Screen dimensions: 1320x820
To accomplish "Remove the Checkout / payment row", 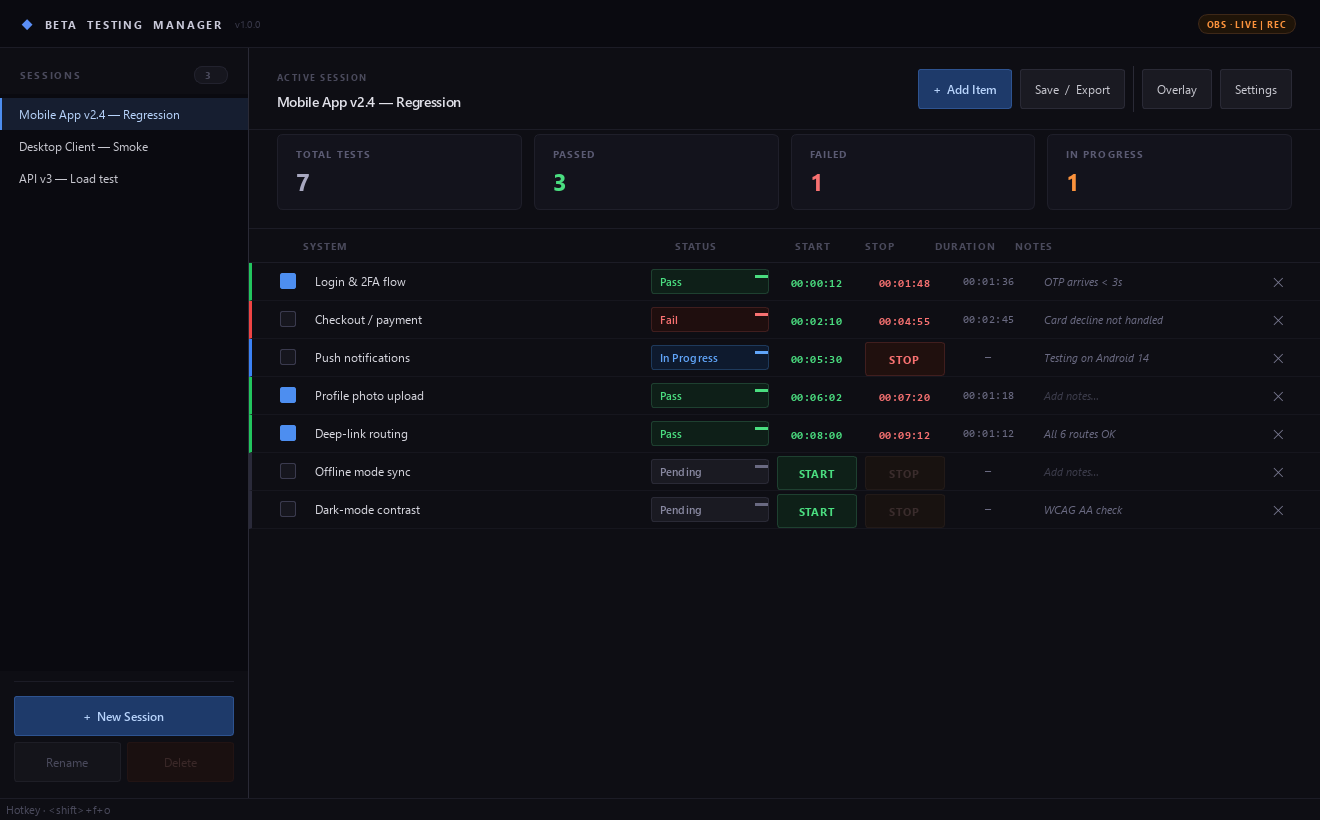I will (x=1278, y=320).
